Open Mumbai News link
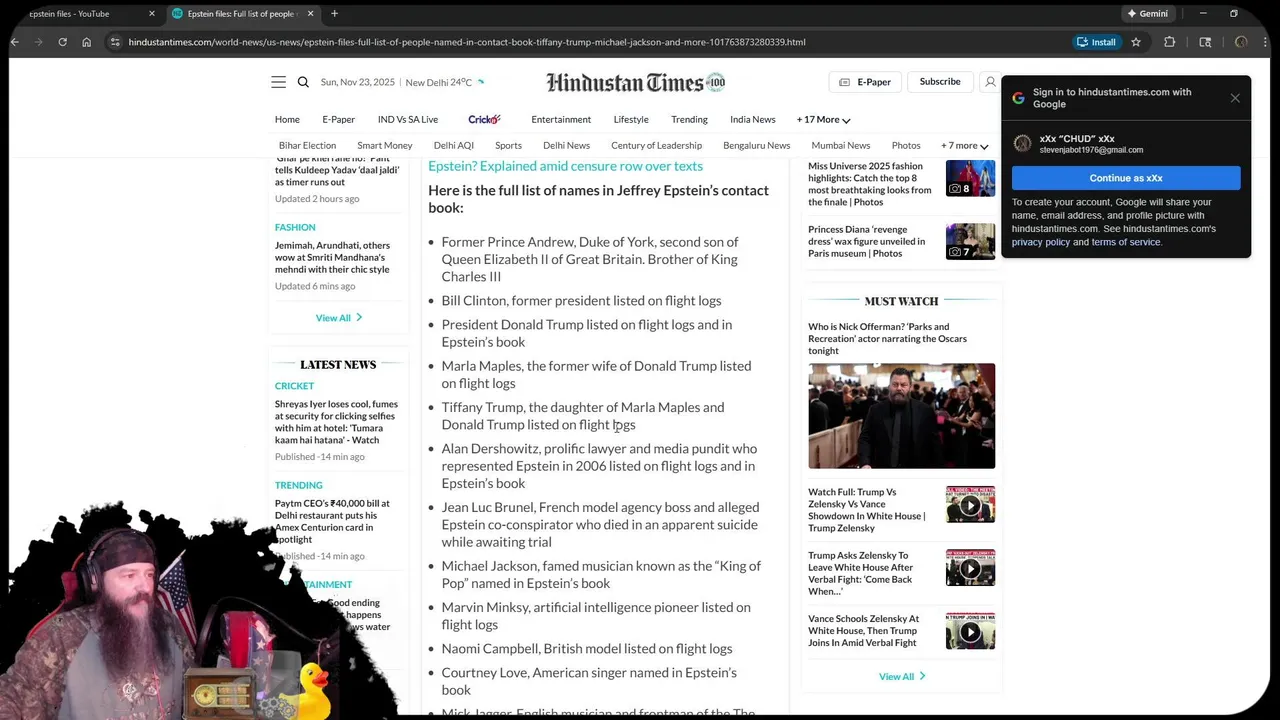The height and width of the screenshot is (720, 1280). pos(841,146)
